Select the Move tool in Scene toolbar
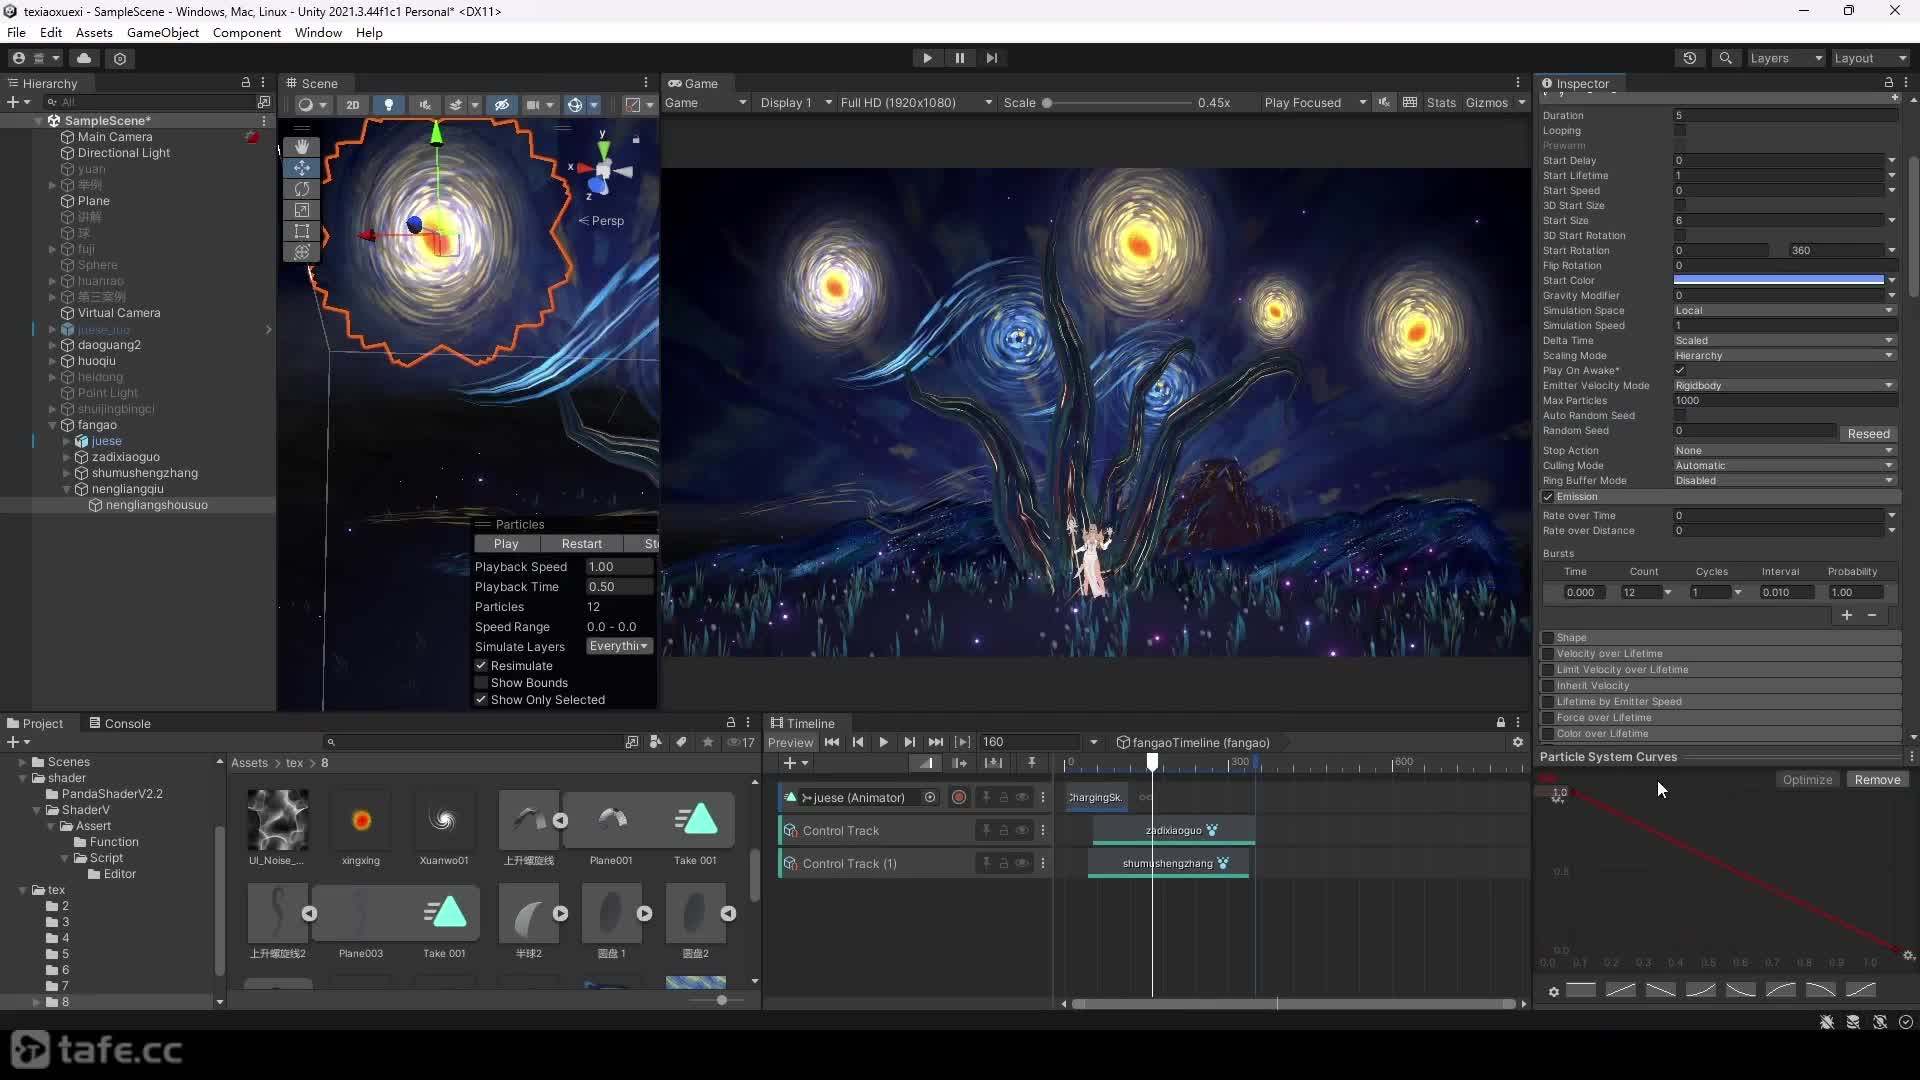The image size is (1920, 1080). click(x=301, y=168)
